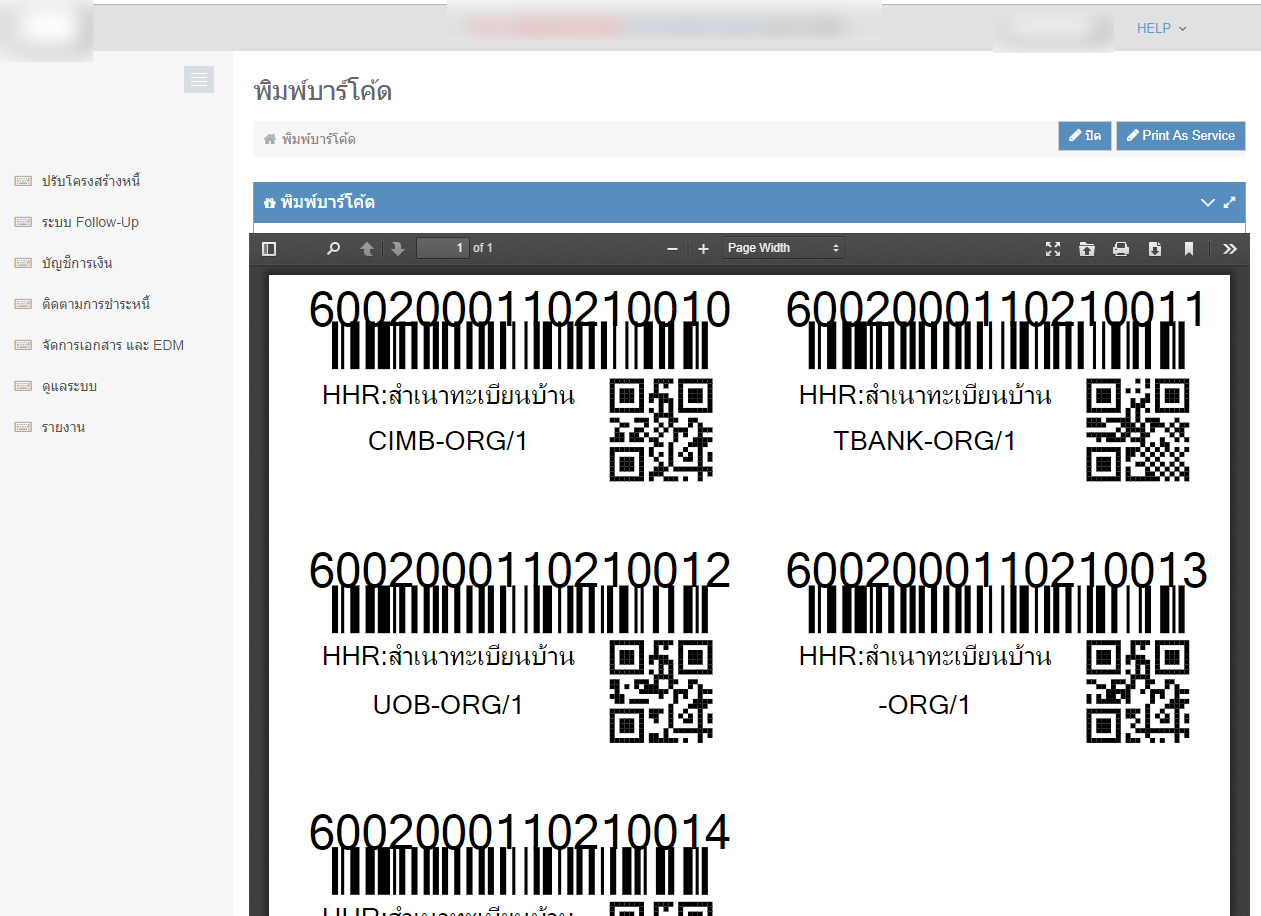1261x916 pixels.
Task: Click keyboard icon beside ติดตามการชำระหนี้
Action: [x=23, y=304]
